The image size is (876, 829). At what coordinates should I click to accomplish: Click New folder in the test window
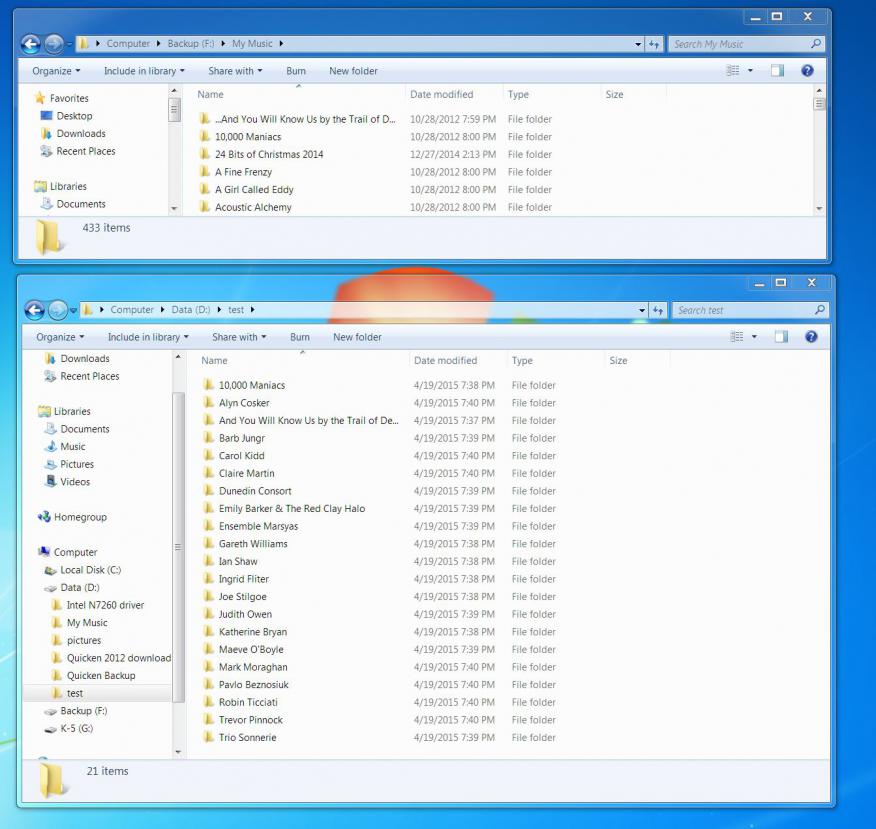(x=357, y=337)
